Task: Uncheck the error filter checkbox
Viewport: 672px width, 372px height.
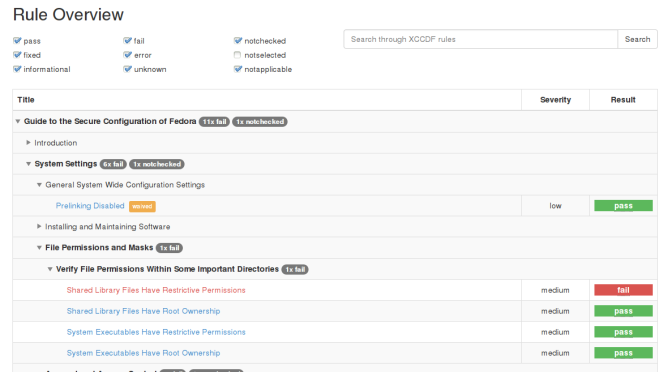Action: click(127, 55)
